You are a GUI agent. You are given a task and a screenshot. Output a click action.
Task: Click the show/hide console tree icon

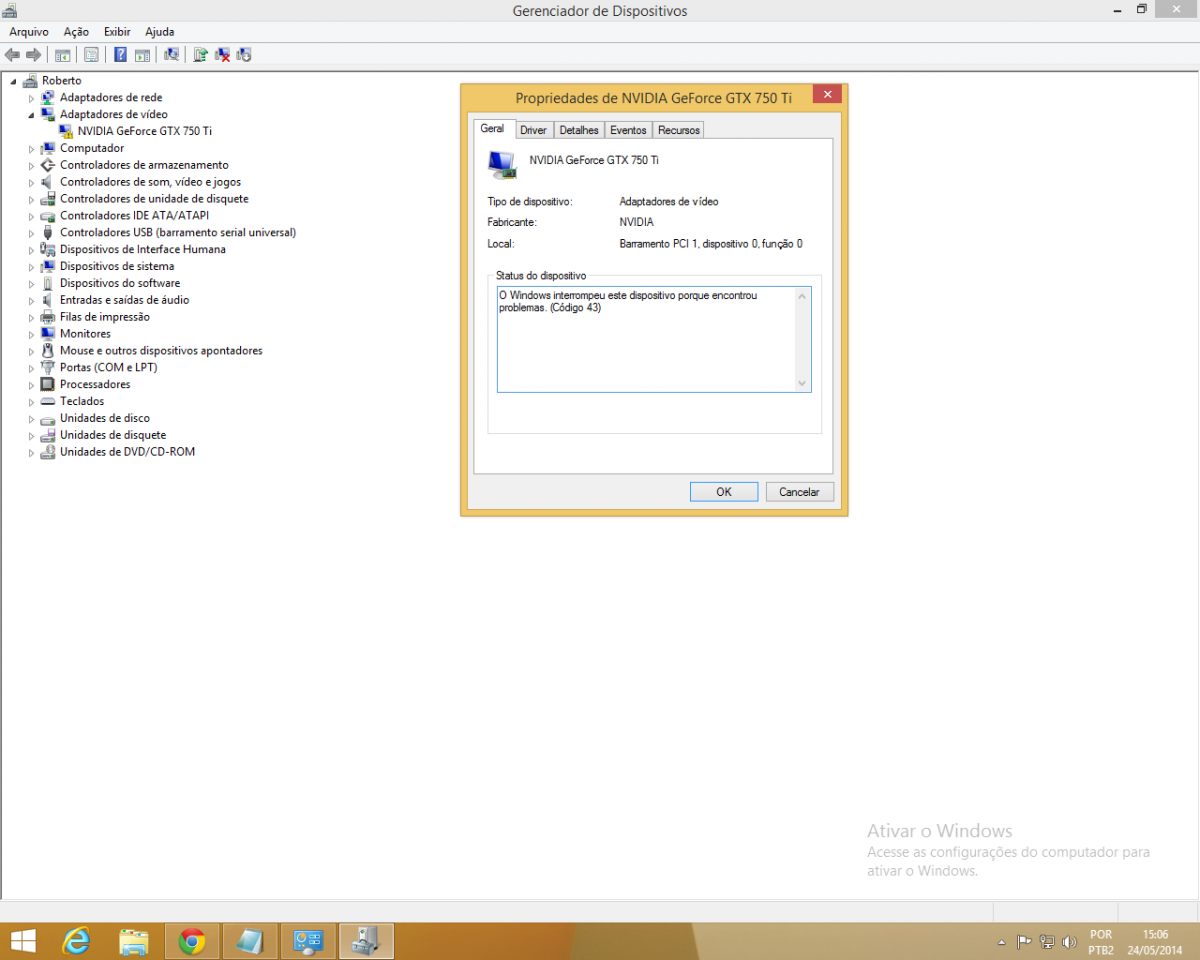point(62,55)
